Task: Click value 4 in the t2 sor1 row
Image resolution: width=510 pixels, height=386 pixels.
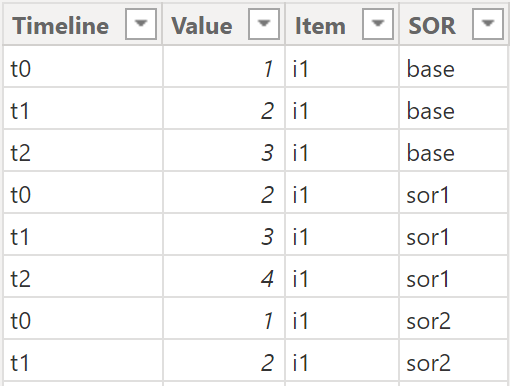Action: 224,276
